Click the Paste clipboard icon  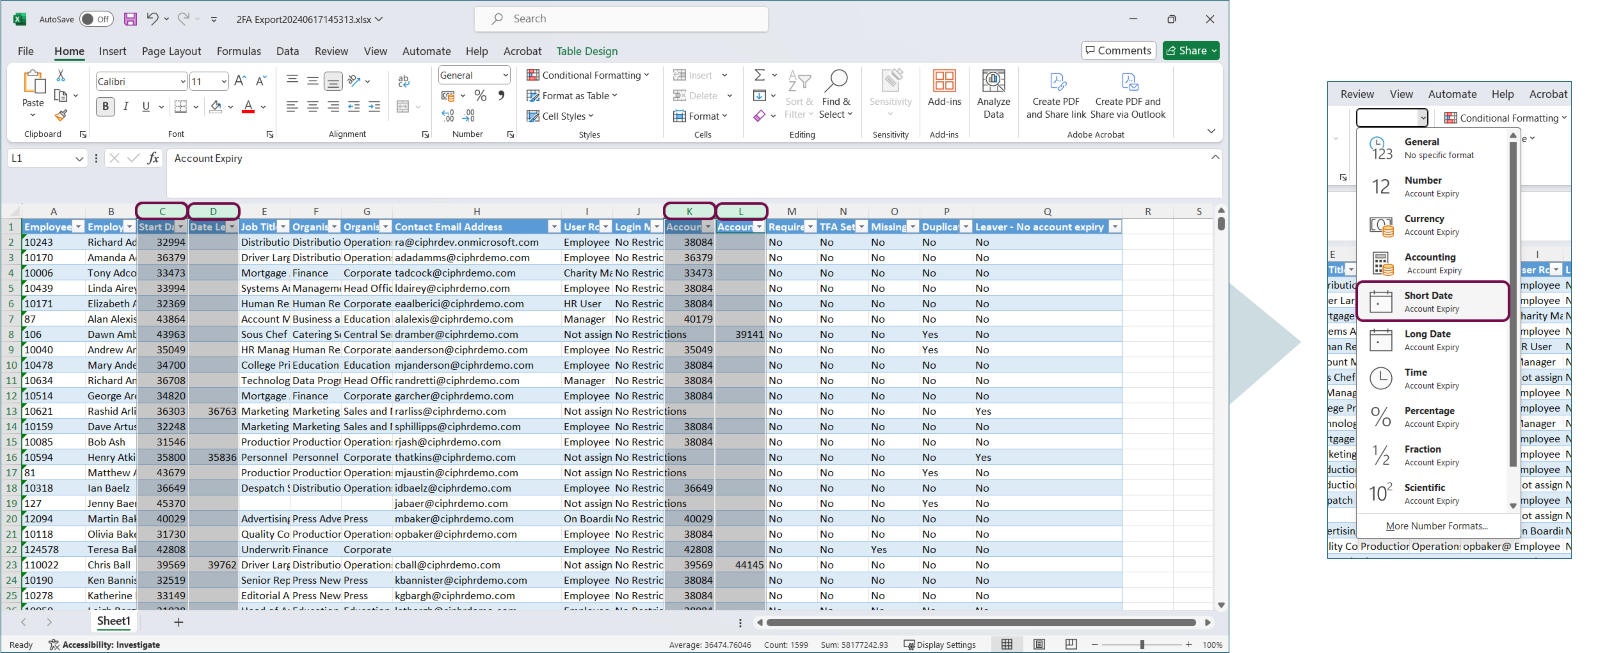pyautogui.click(x=33, y=82)
